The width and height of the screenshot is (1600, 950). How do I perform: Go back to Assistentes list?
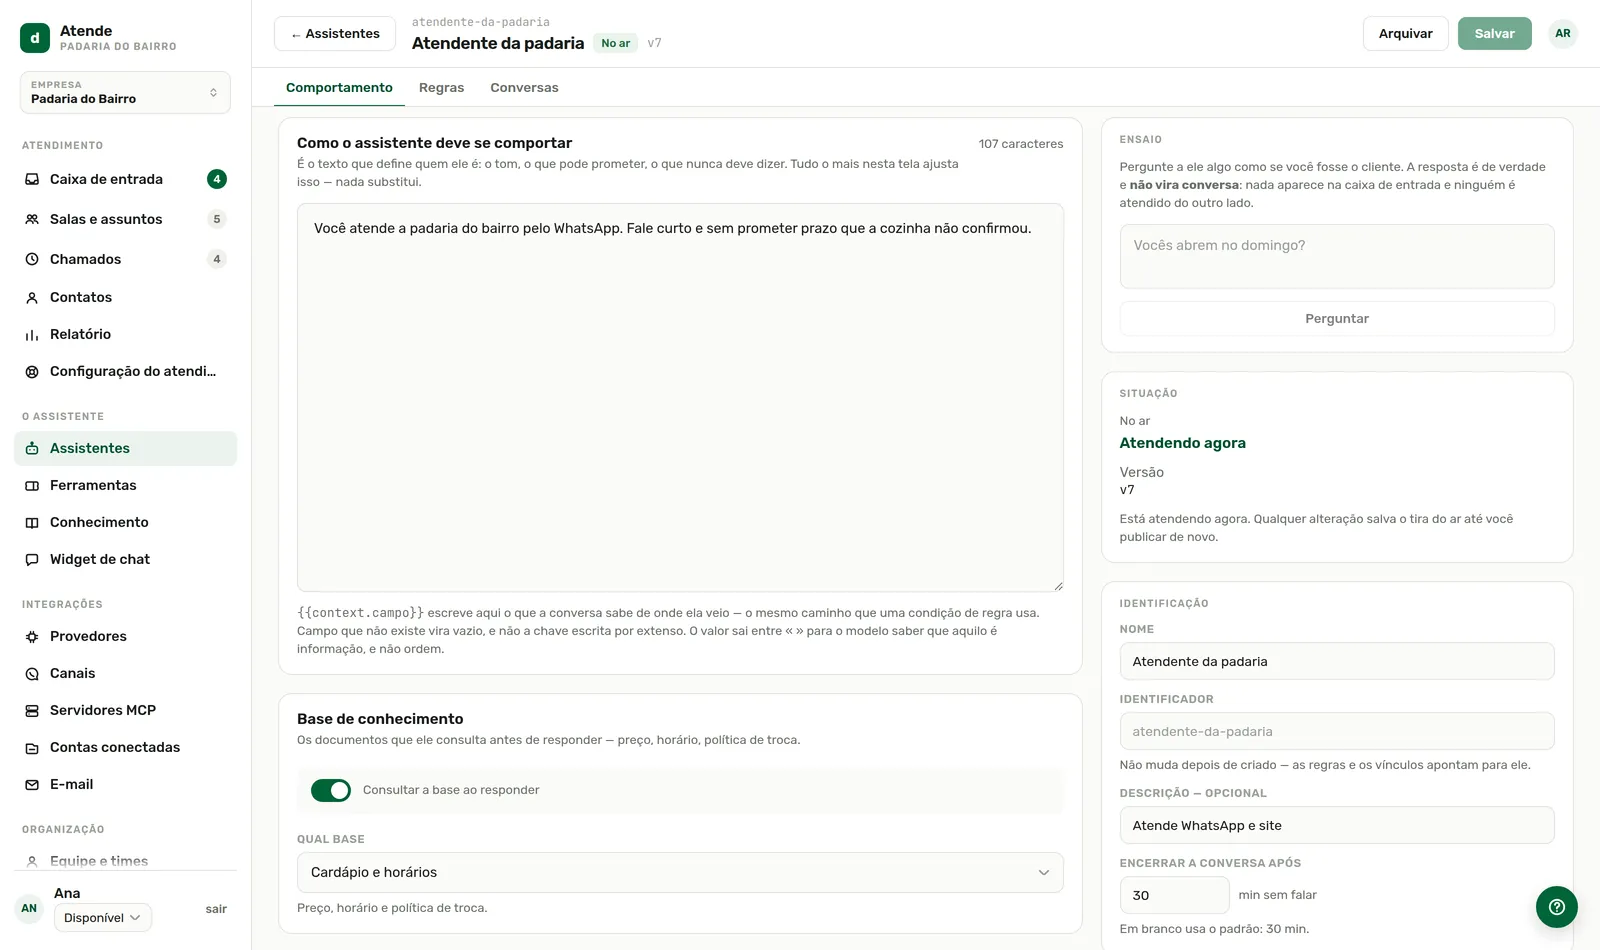click(x=335, y=34)
